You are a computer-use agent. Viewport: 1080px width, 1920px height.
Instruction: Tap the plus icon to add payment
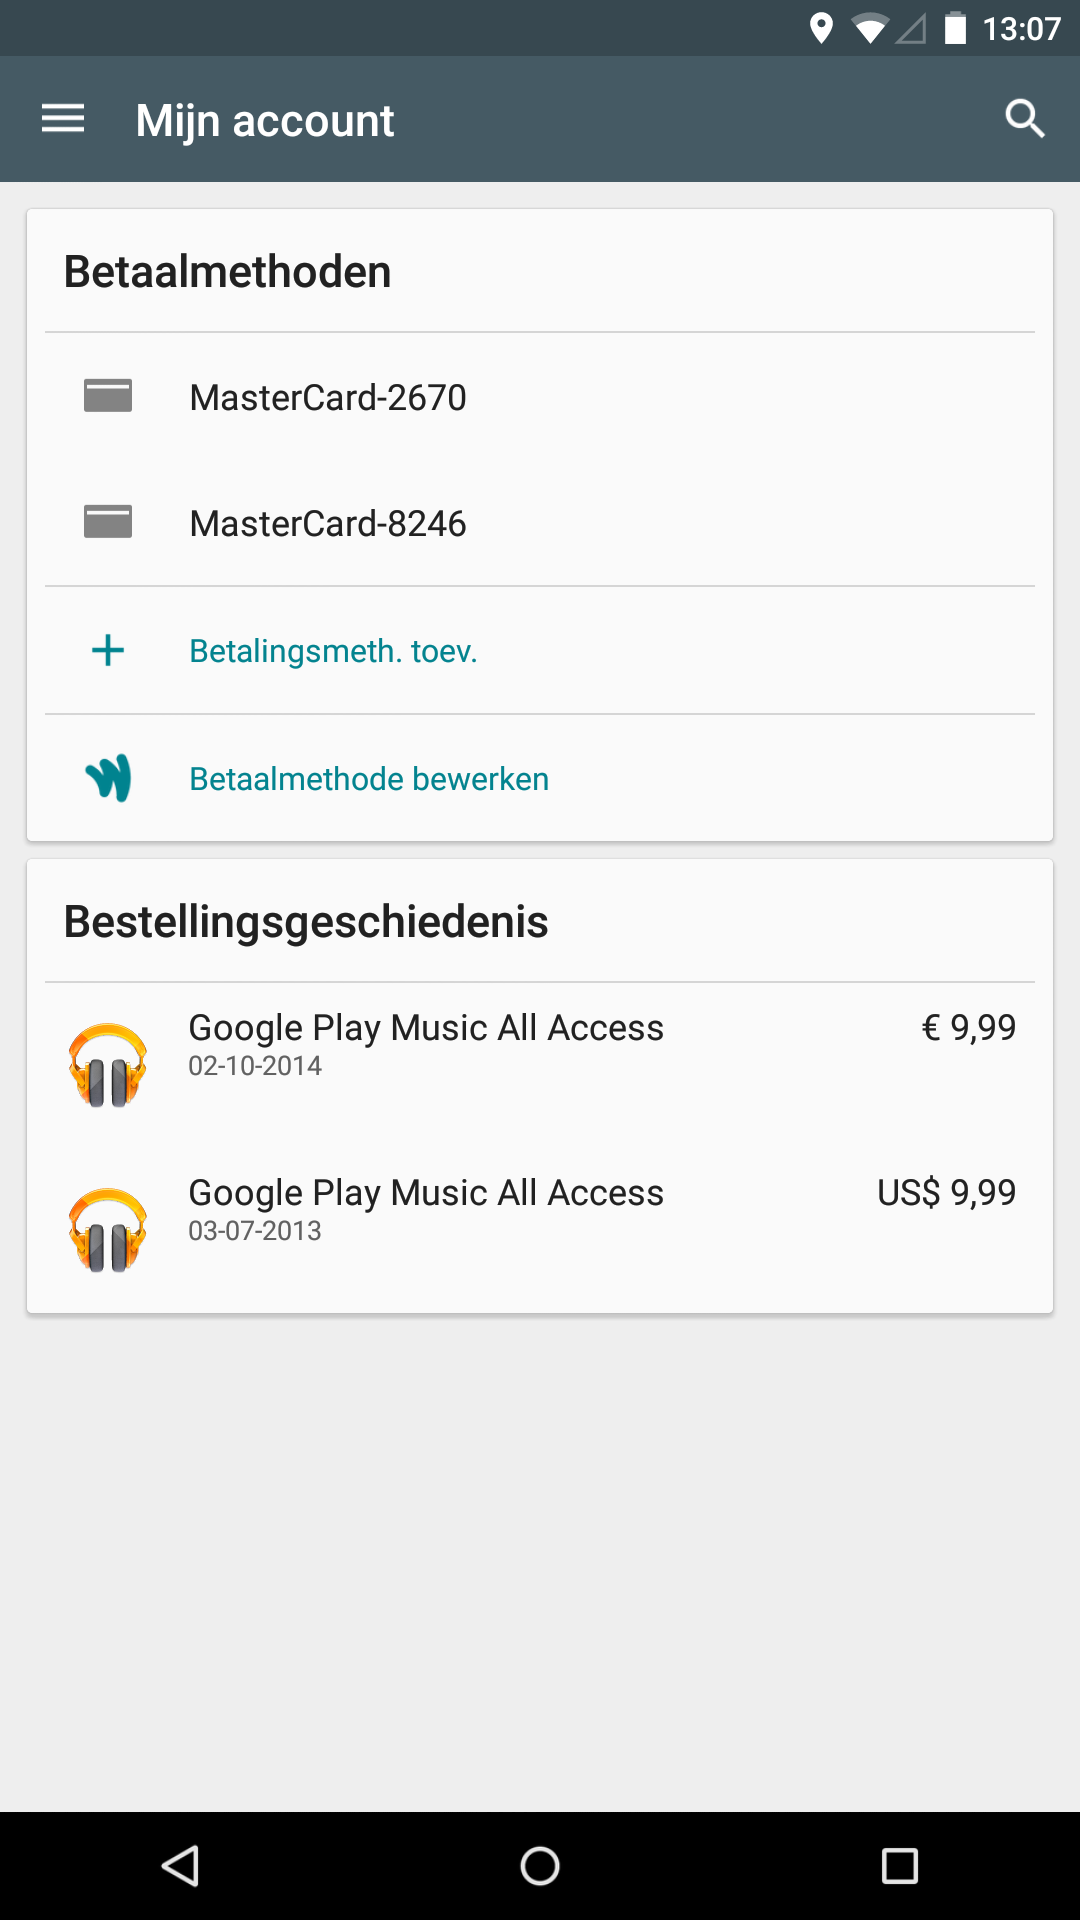point(108,651)
